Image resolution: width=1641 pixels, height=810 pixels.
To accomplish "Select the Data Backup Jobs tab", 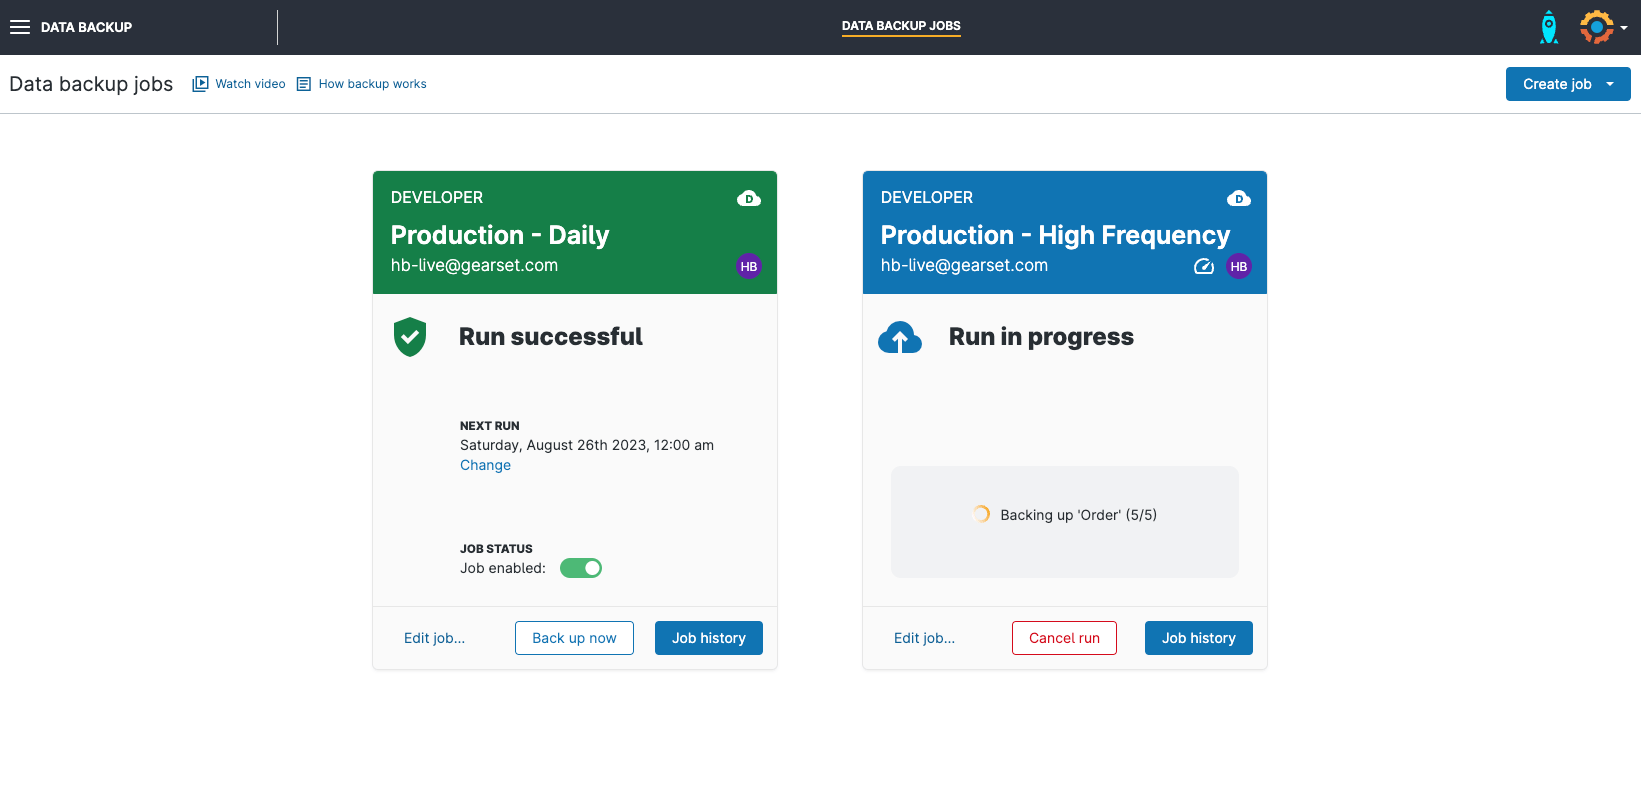I will (900, 26).
